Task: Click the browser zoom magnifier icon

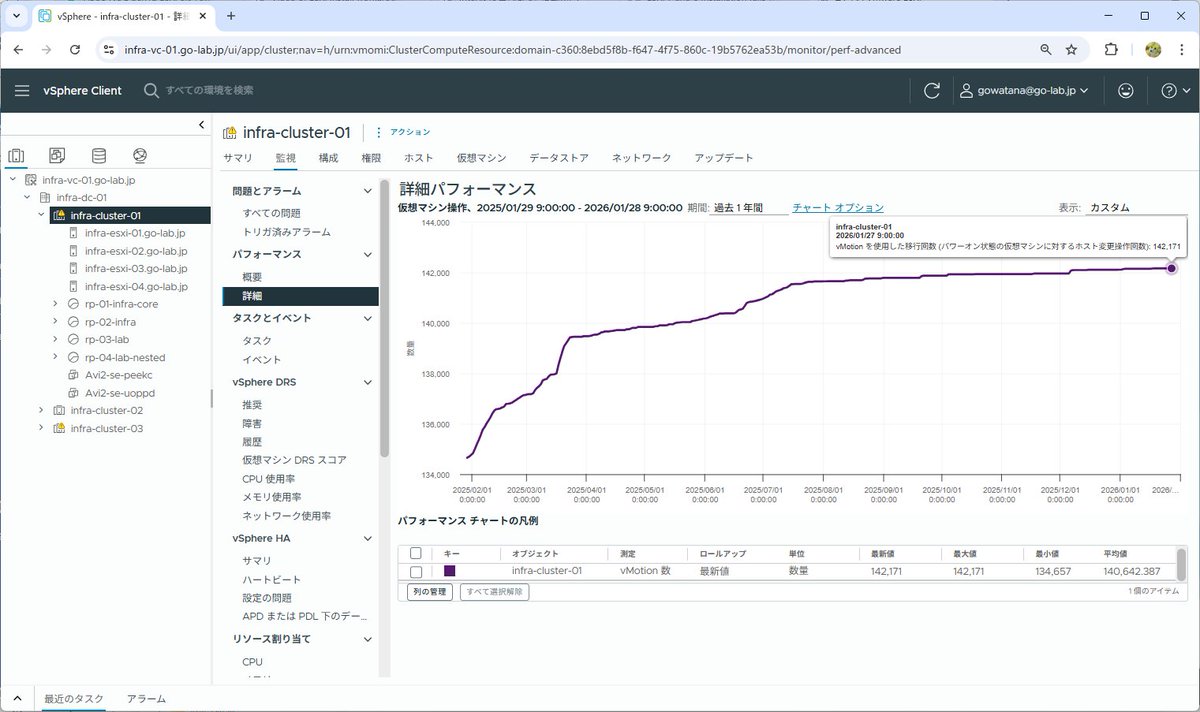Action: click(x=1046, y=49)
